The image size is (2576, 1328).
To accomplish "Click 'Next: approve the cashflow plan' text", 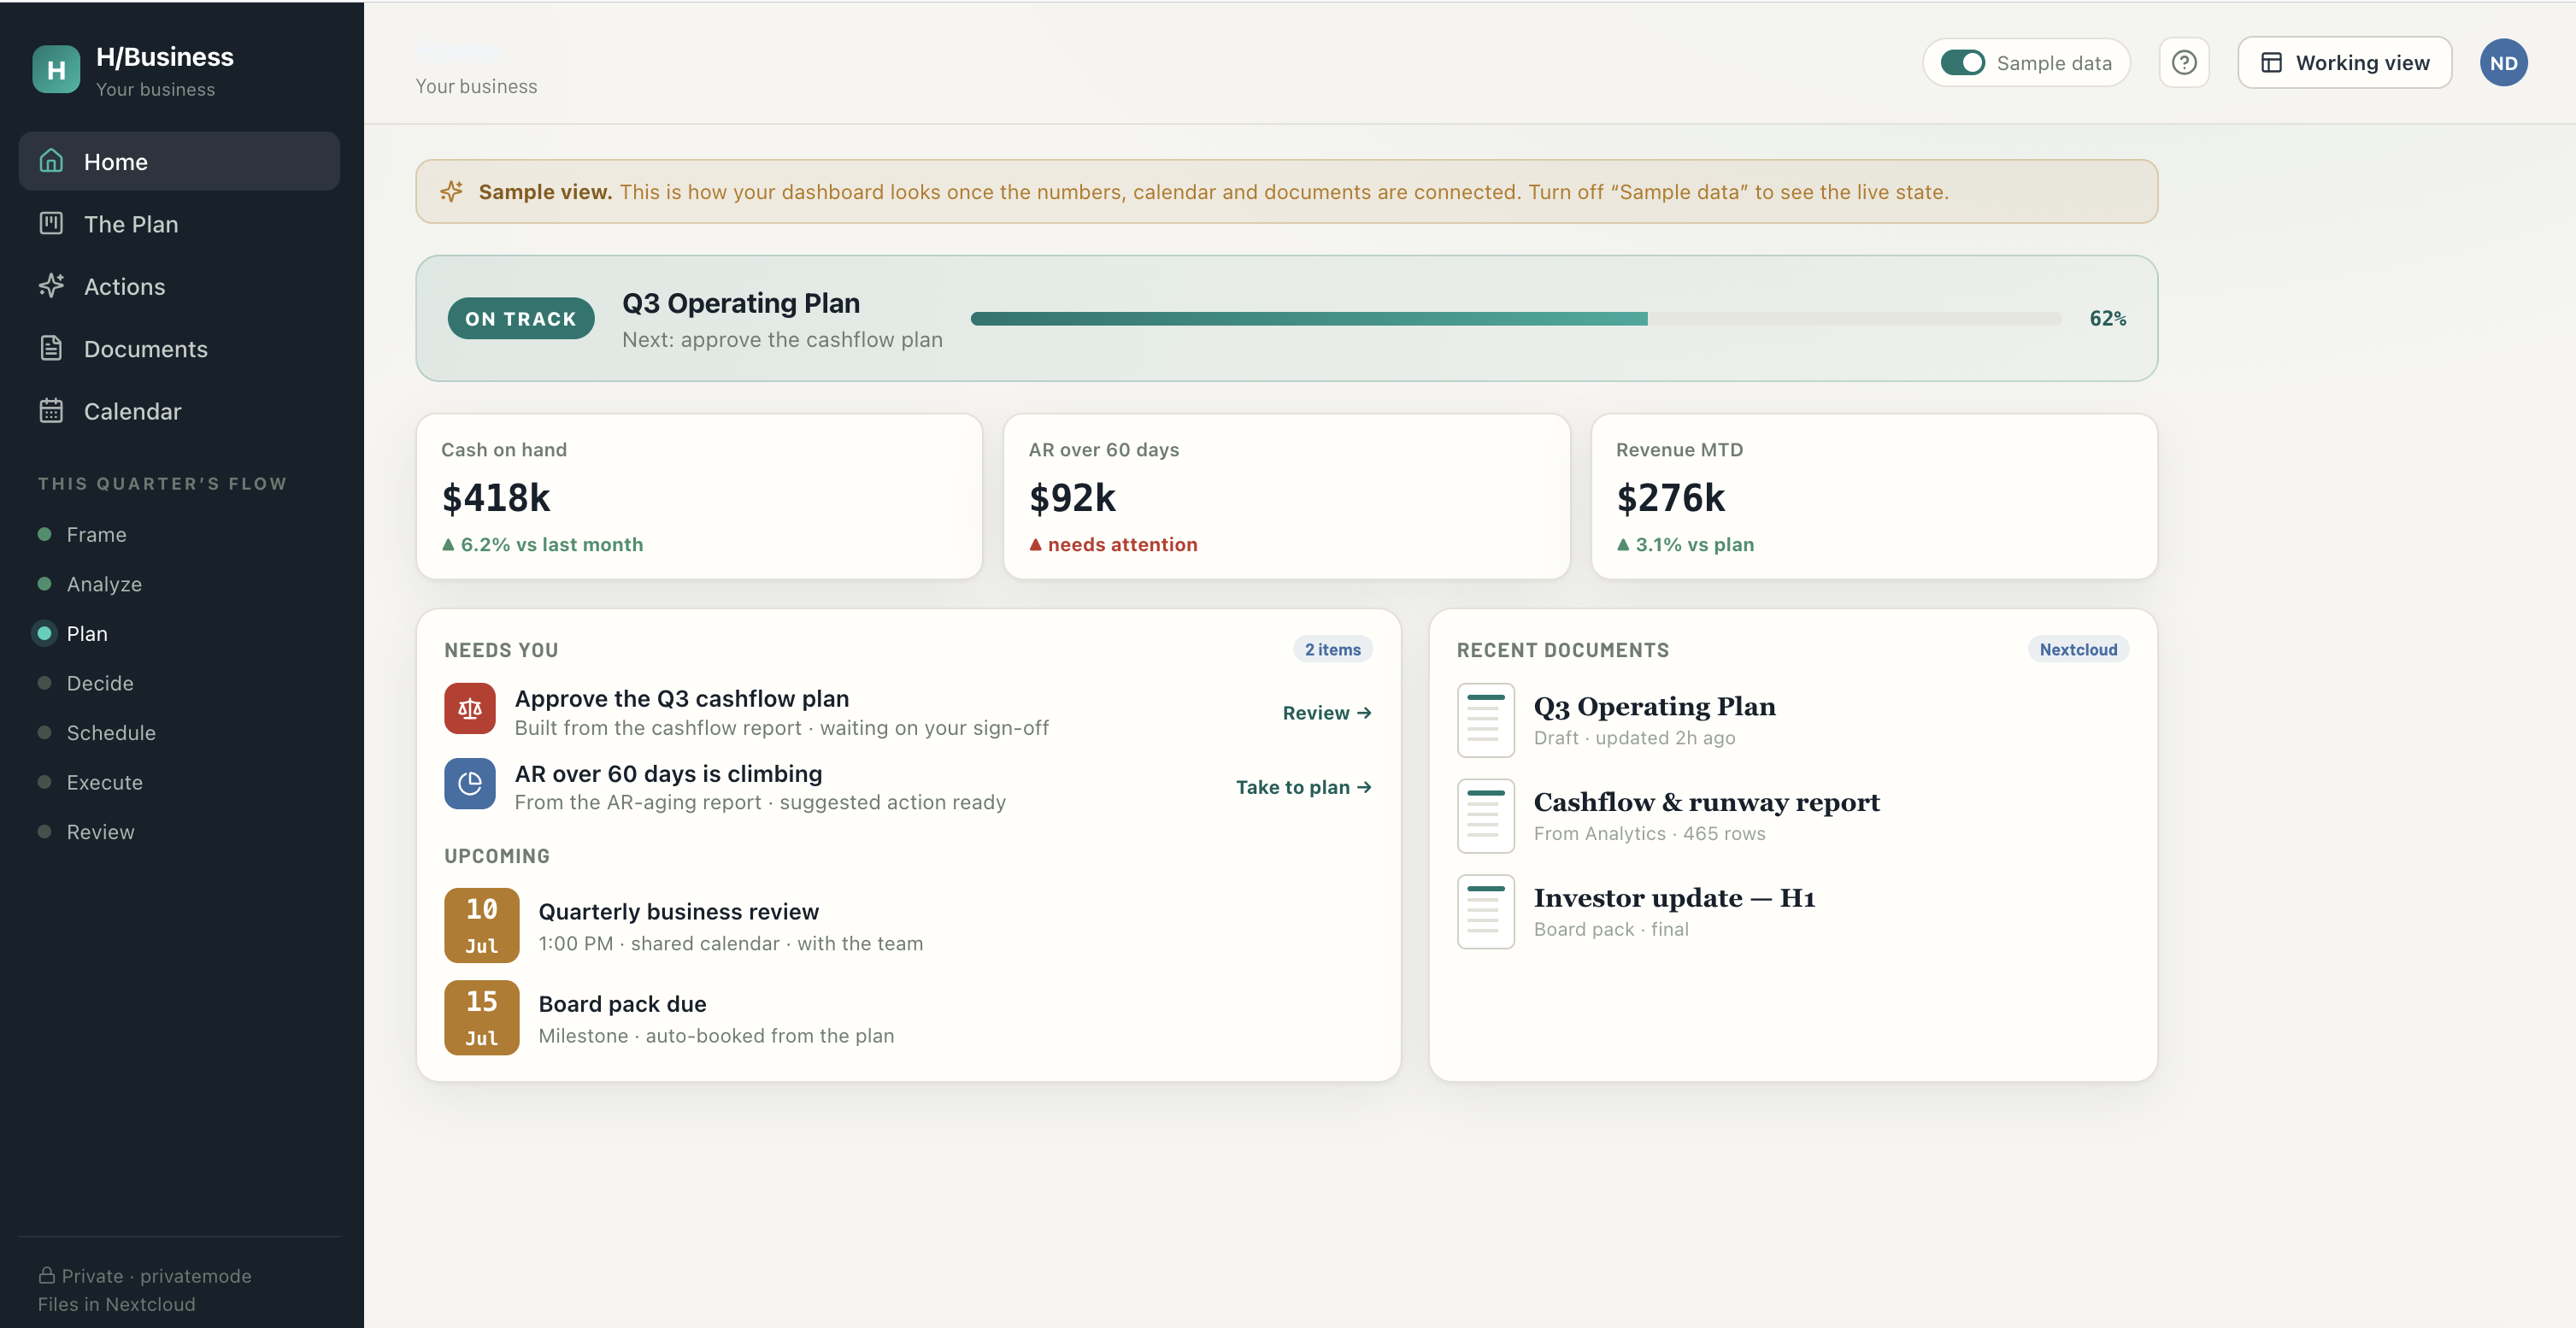I will [782, 339].
